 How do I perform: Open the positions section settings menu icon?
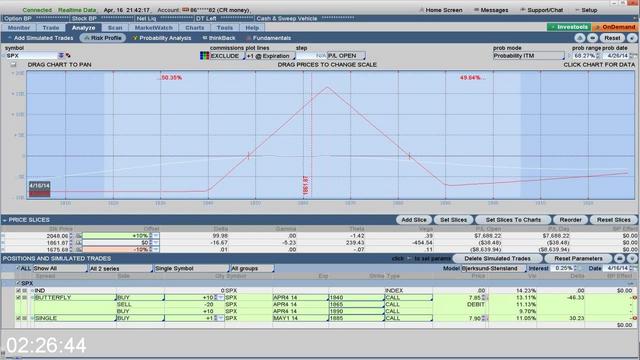[632, 258]
